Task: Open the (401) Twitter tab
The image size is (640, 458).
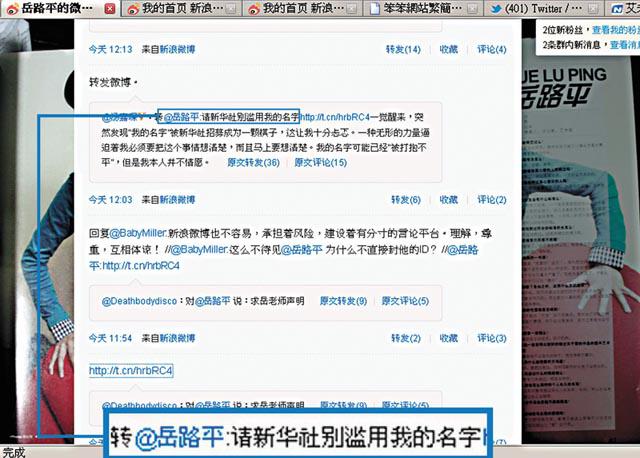Action: click(545, 9)
